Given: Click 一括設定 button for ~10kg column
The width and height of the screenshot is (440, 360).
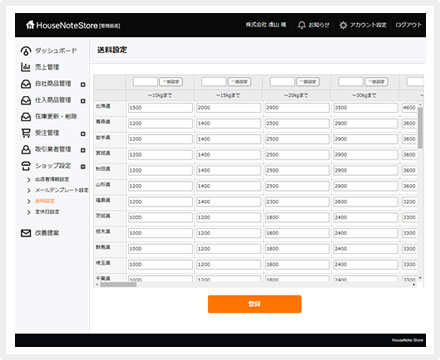Looking at the screenshot, I should tap(171, 82).
